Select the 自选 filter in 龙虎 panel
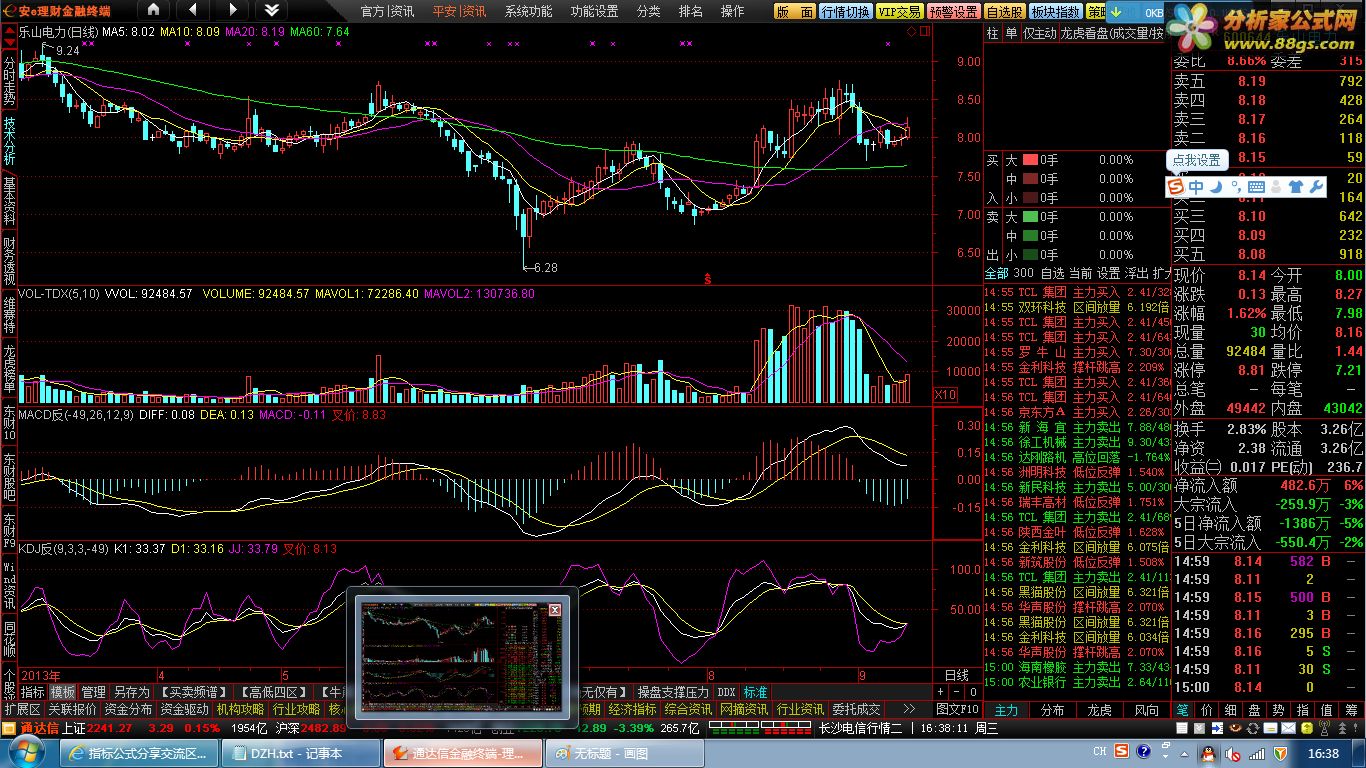 (1052, 273)
